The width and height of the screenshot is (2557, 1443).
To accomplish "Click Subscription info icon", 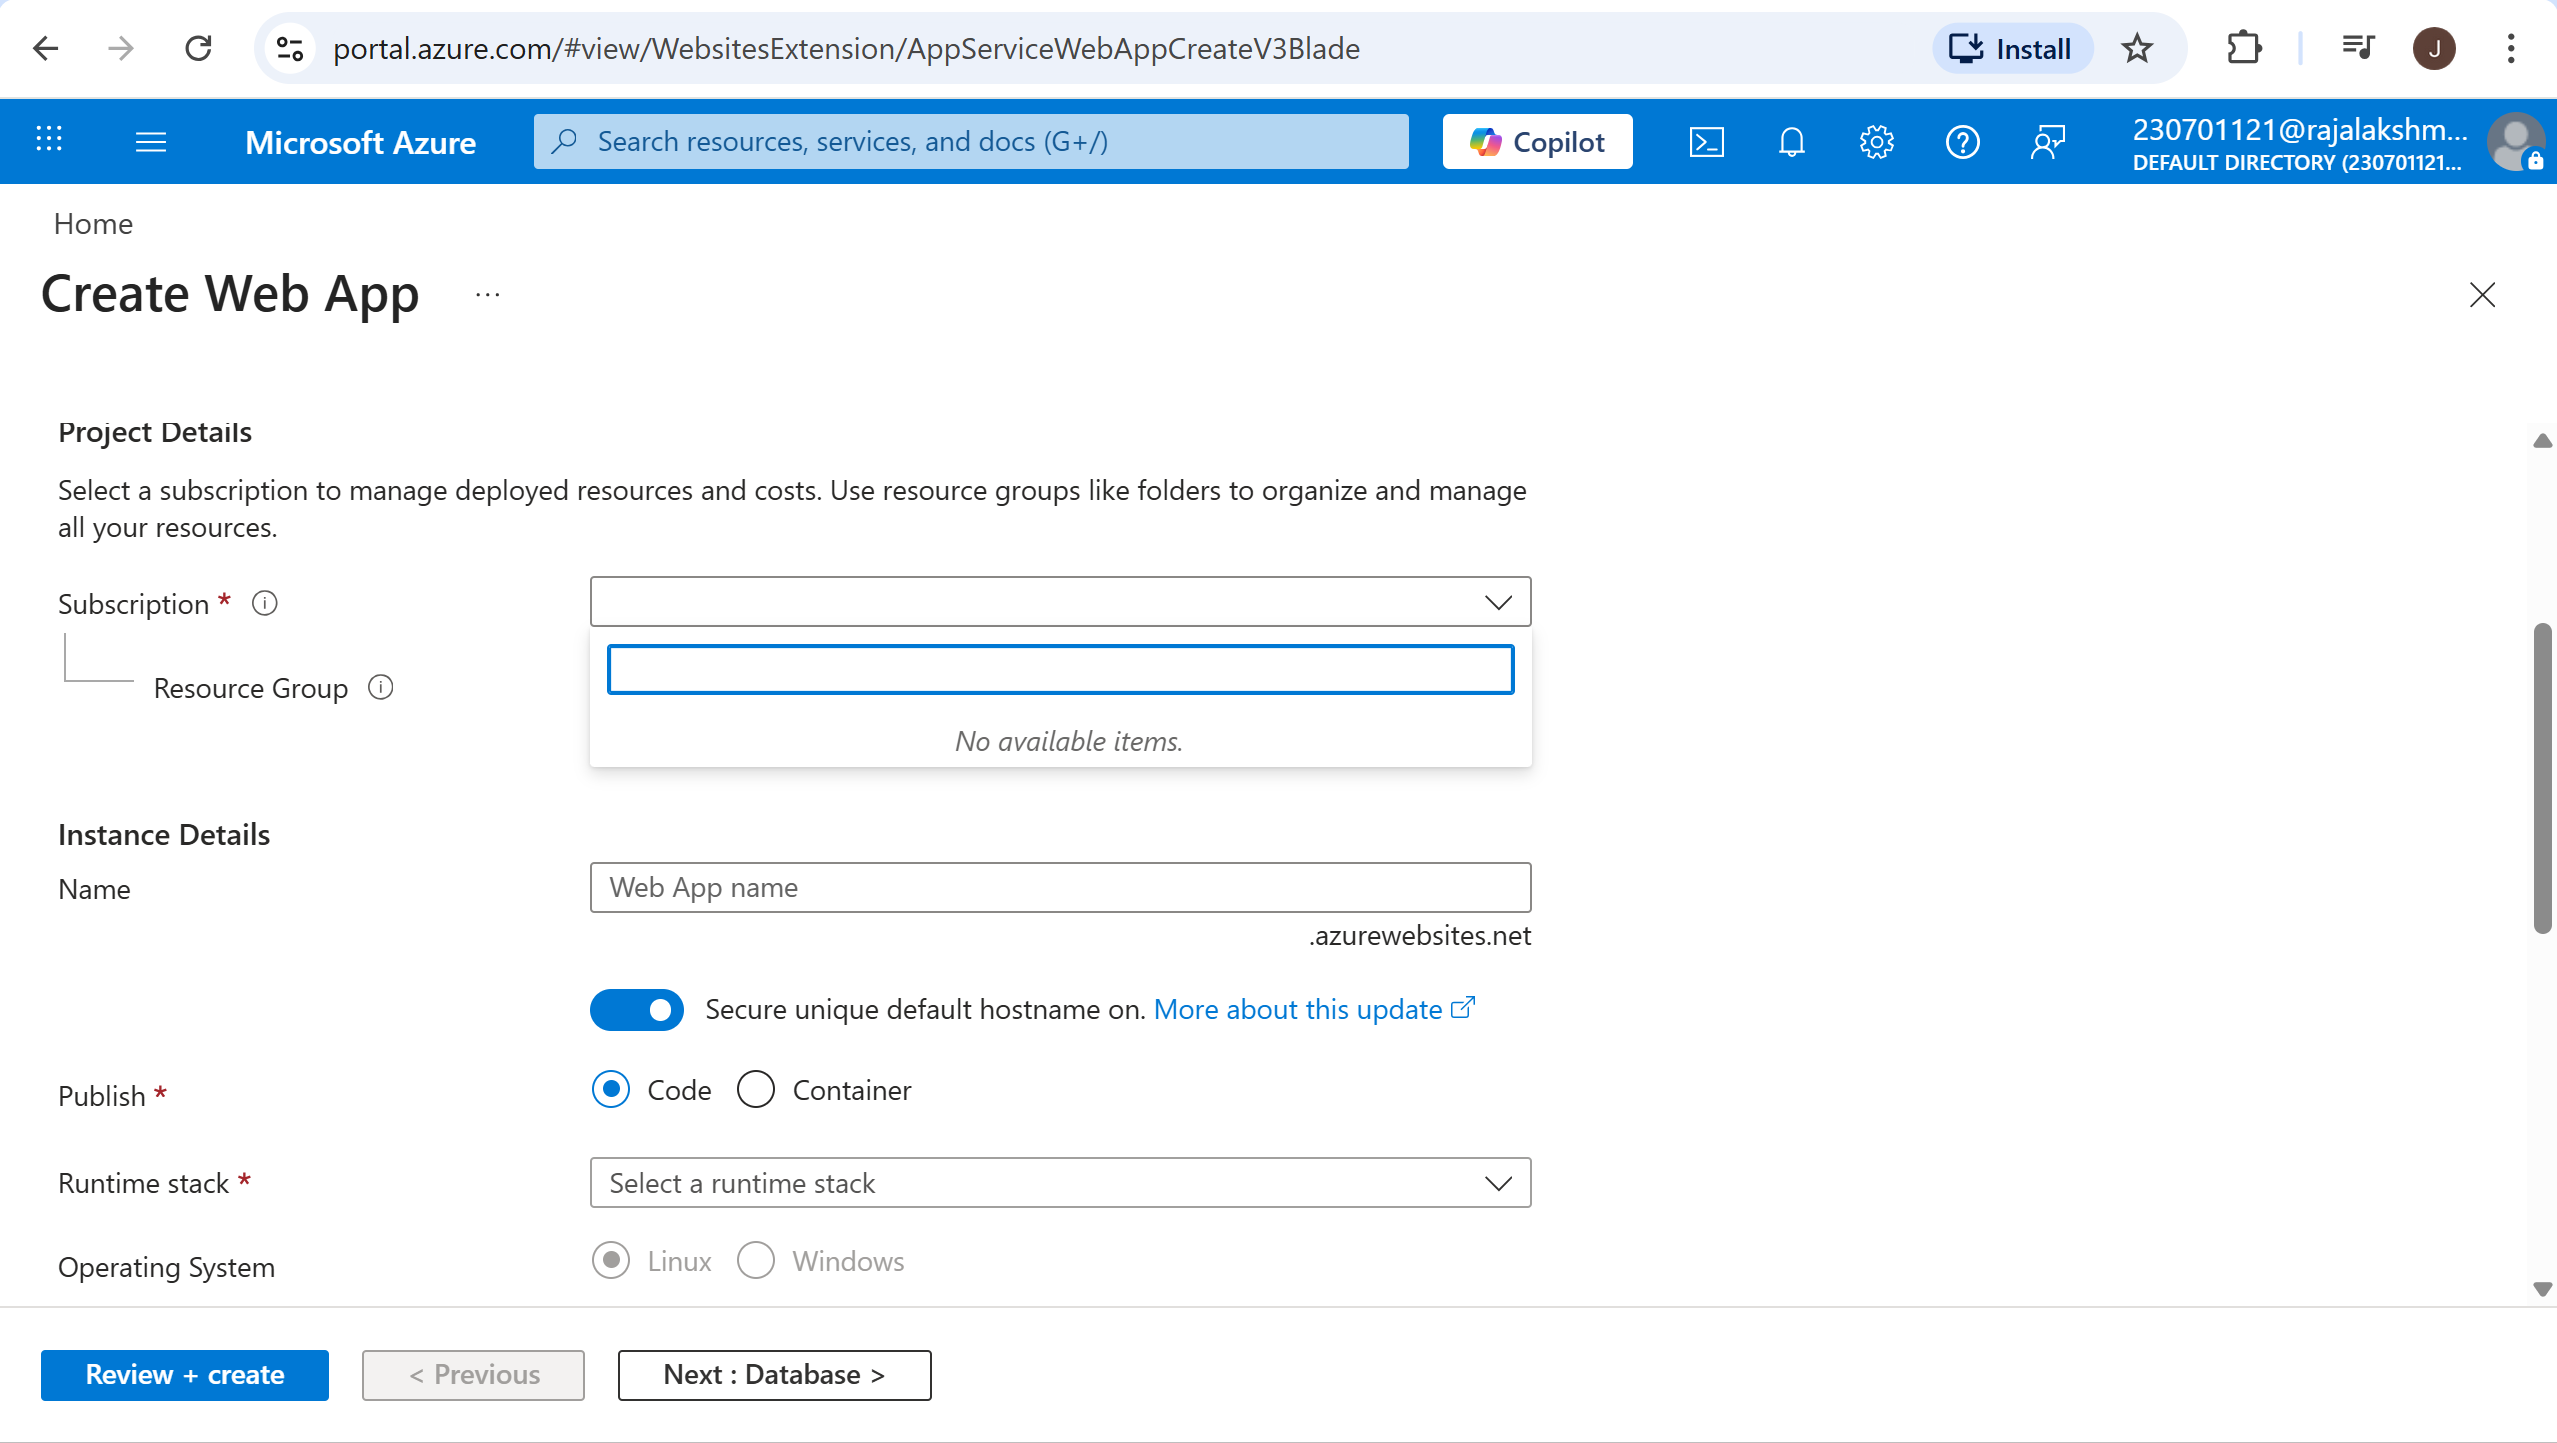I will [264, 603].
